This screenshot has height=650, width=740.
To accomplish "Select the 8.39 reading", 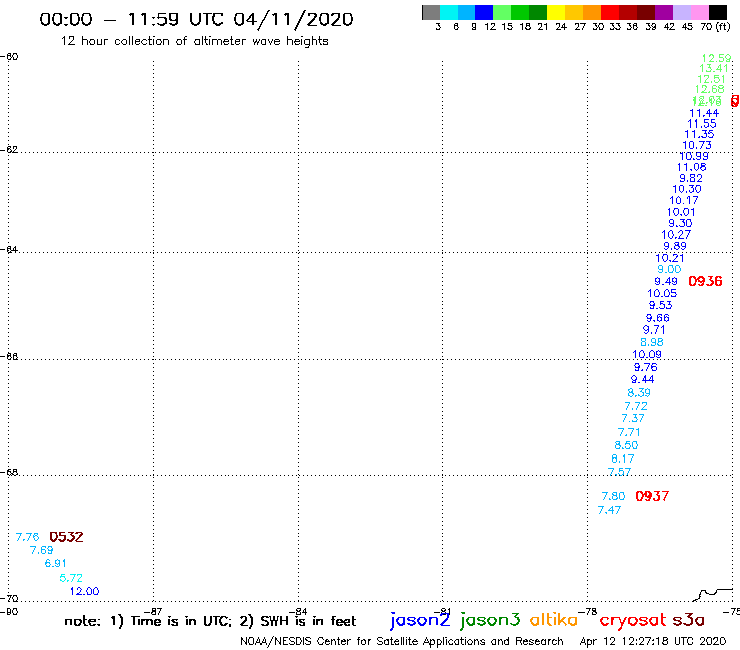I will coord(639,393).
